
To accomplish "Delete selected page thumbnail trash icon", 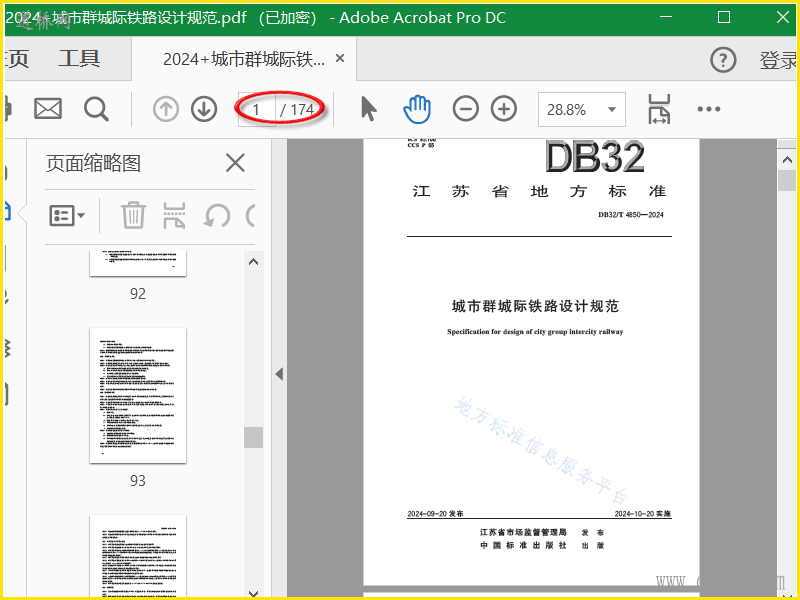I will click(133, 215).
